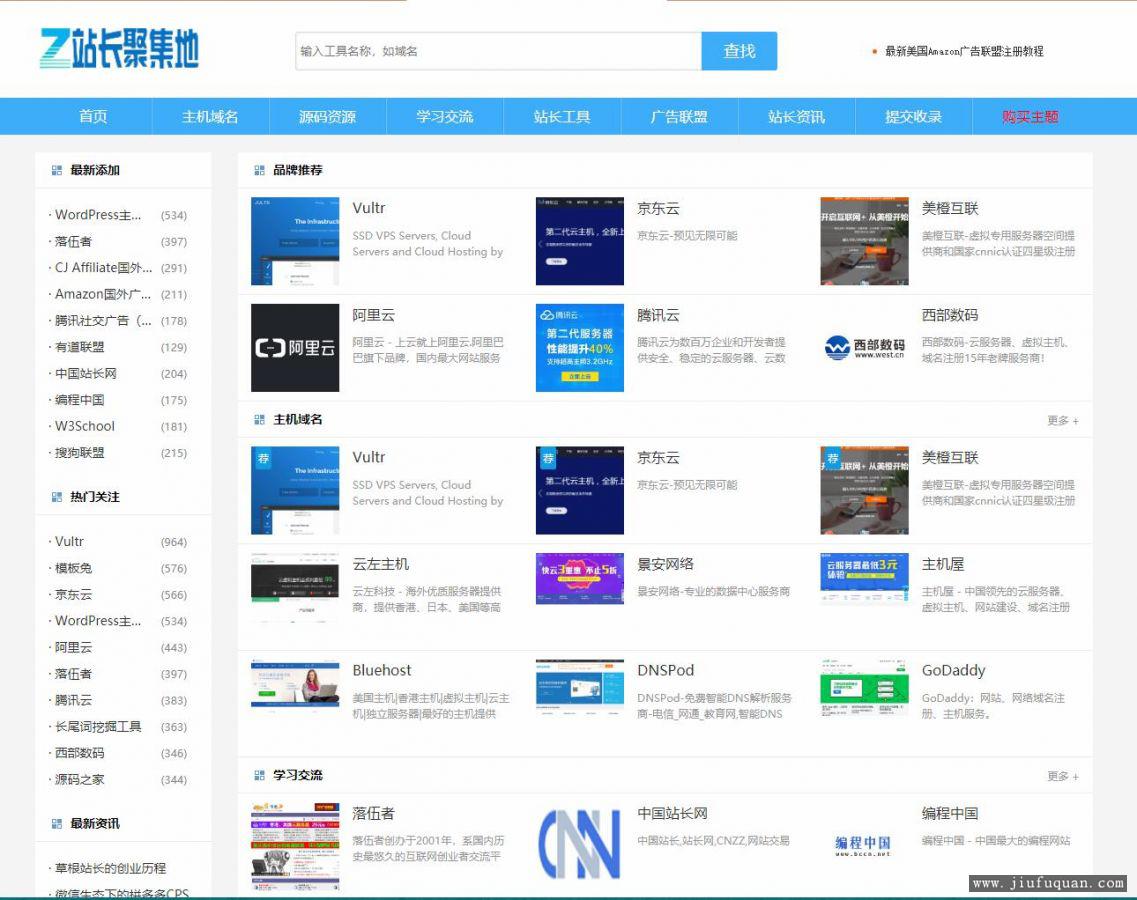Open 景安网络 title link

[666, 564]
